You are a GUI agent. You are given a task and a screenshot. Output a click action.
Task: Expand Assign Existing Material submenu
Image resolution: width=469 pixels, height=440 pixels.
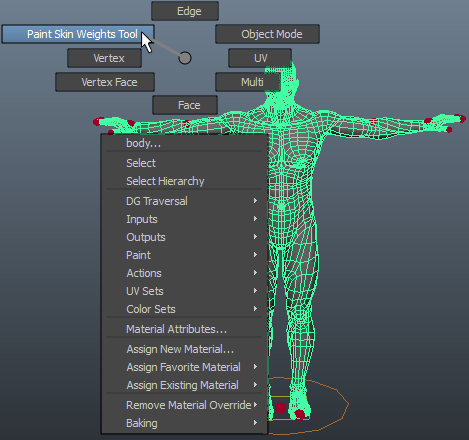point(184,385)
